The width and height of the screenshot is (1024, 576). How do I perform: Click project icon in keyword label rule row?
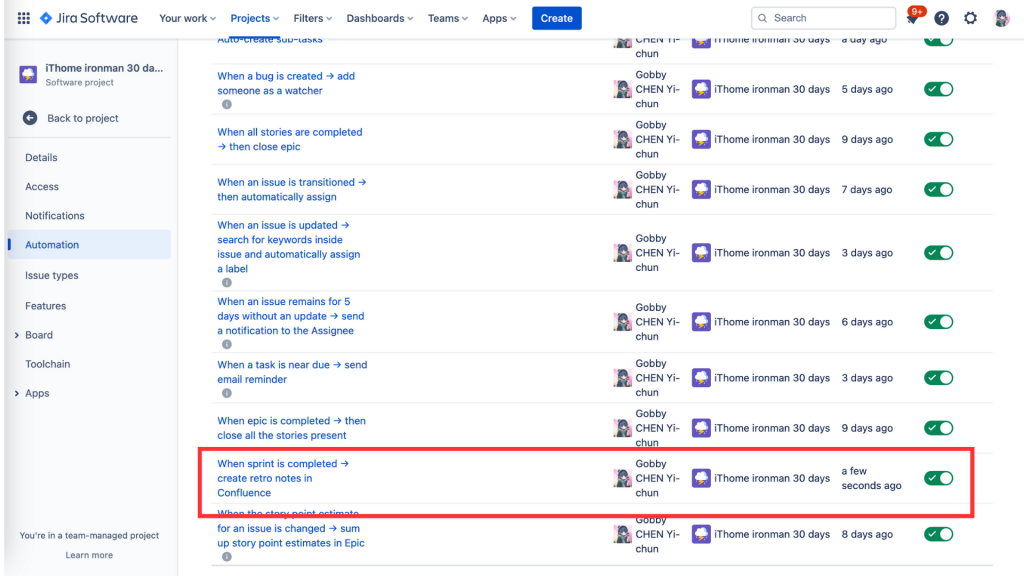click(x=701, y=253)
